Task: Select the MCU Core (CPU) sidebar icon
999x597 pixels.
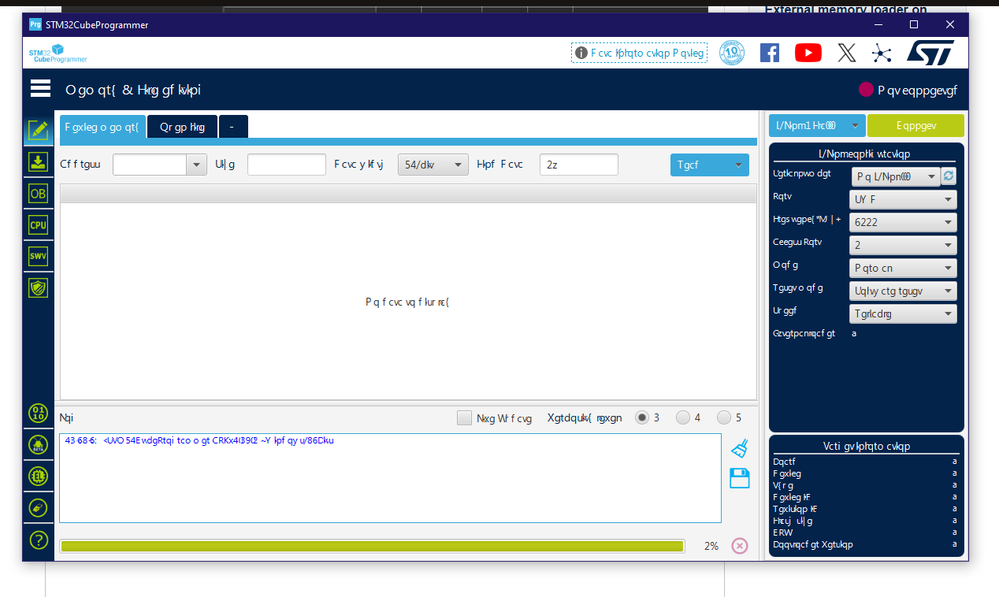Action: pos(38,226)
